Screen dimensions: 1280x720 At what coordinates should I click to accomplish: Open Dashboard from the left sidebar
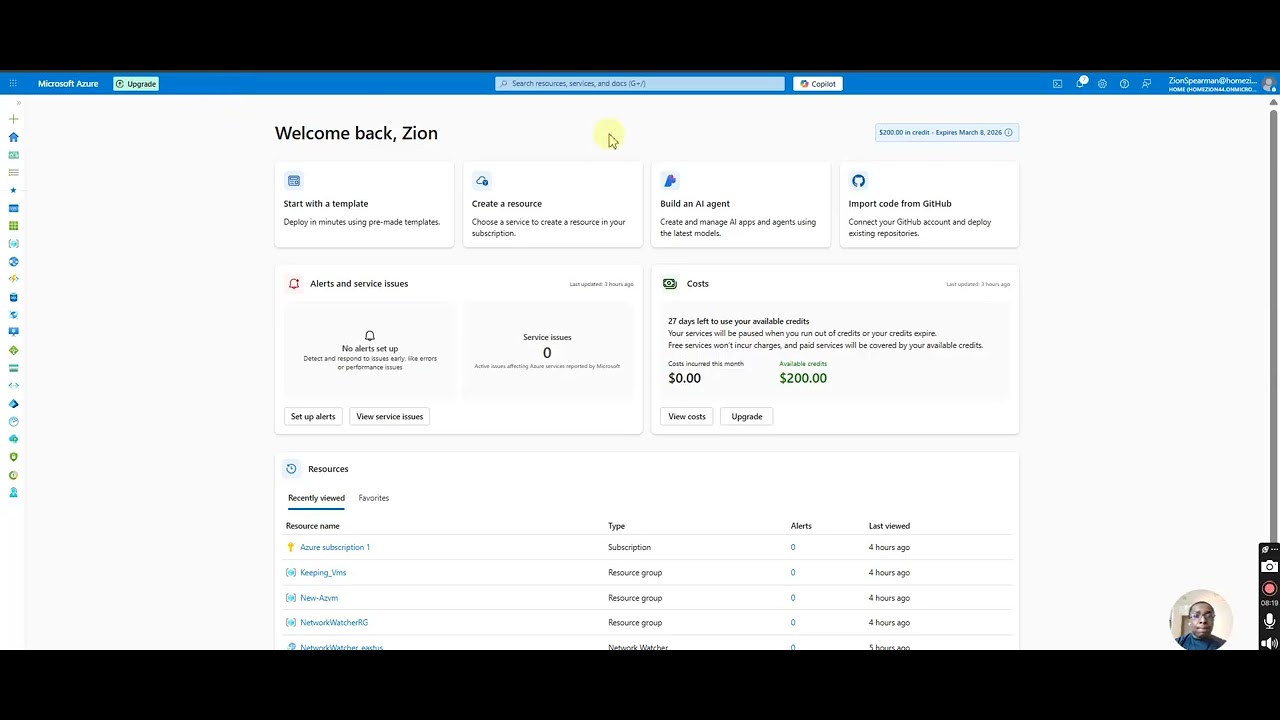point(13,155)
